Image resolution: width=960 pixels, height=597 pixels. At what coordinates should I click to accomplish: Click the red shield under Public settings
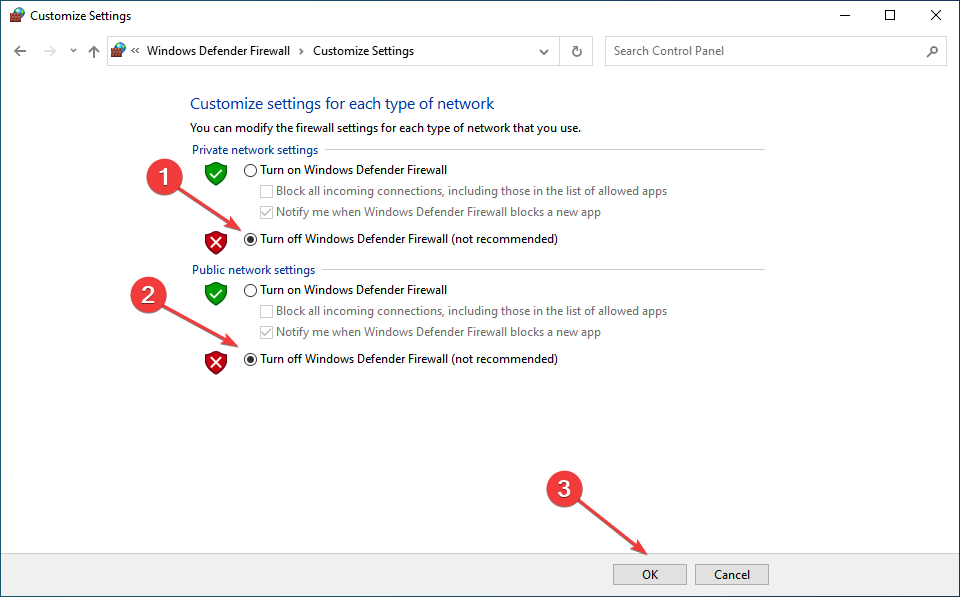(216, 362)
